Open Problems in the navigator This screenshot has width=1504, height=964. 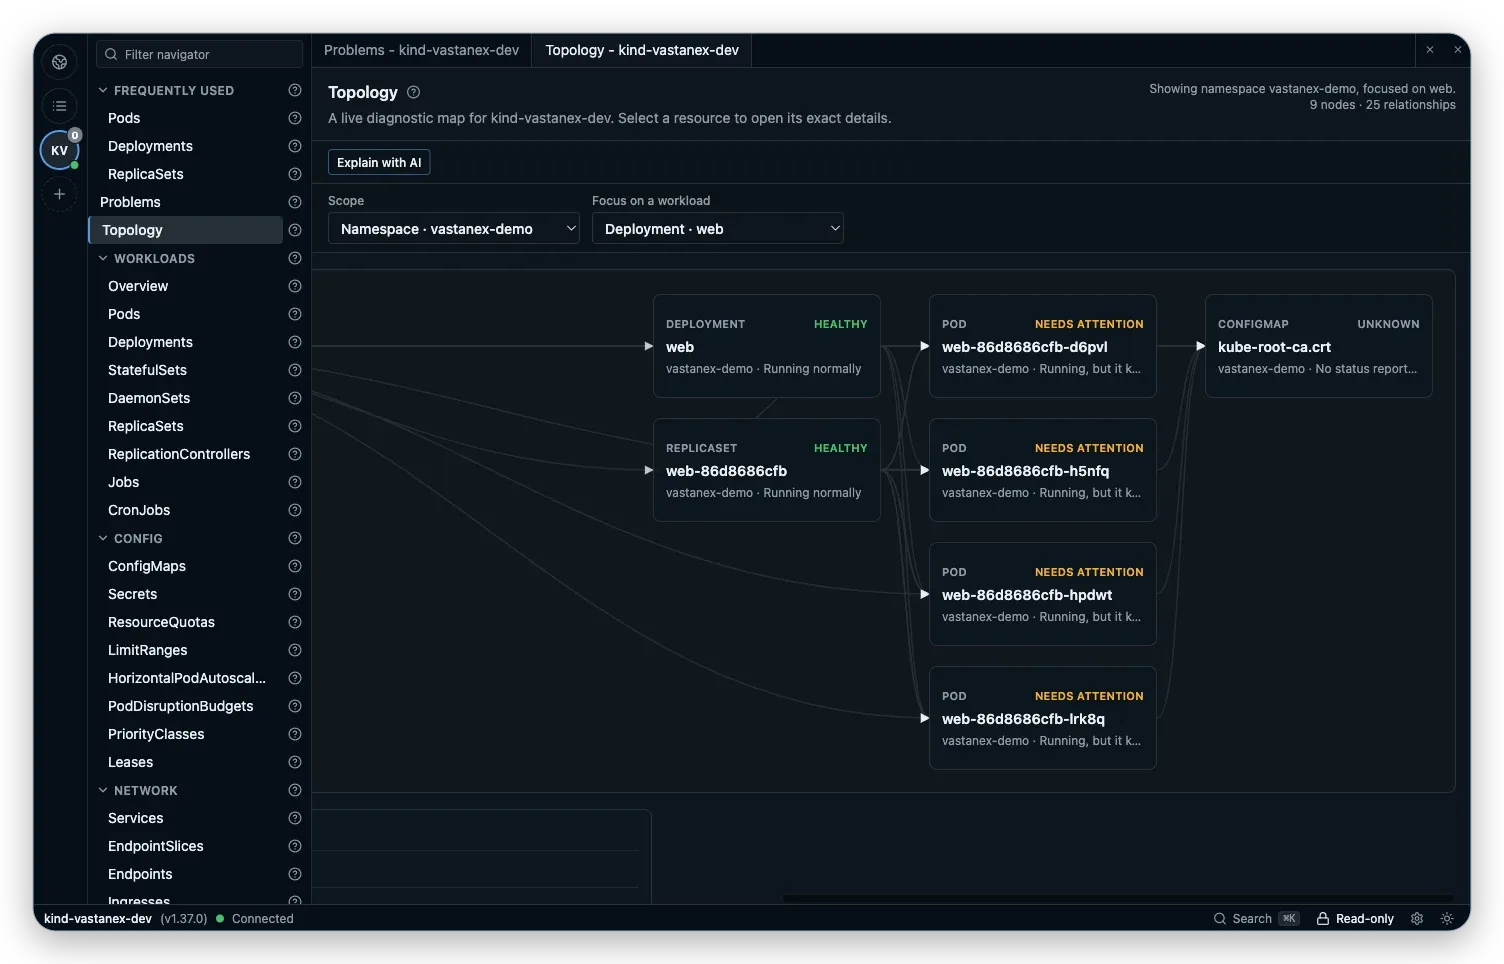[130, 202]
